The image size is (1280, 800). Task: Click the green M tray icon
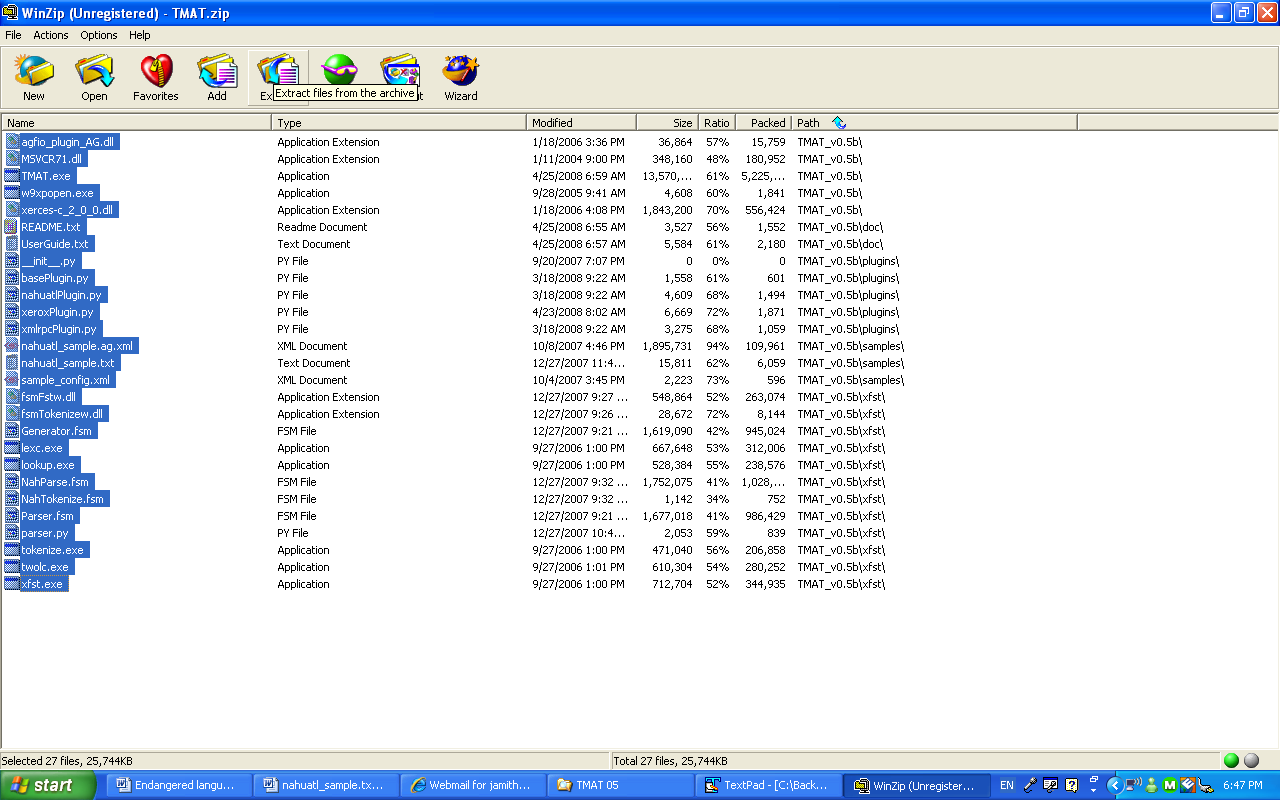(1170, 785)
